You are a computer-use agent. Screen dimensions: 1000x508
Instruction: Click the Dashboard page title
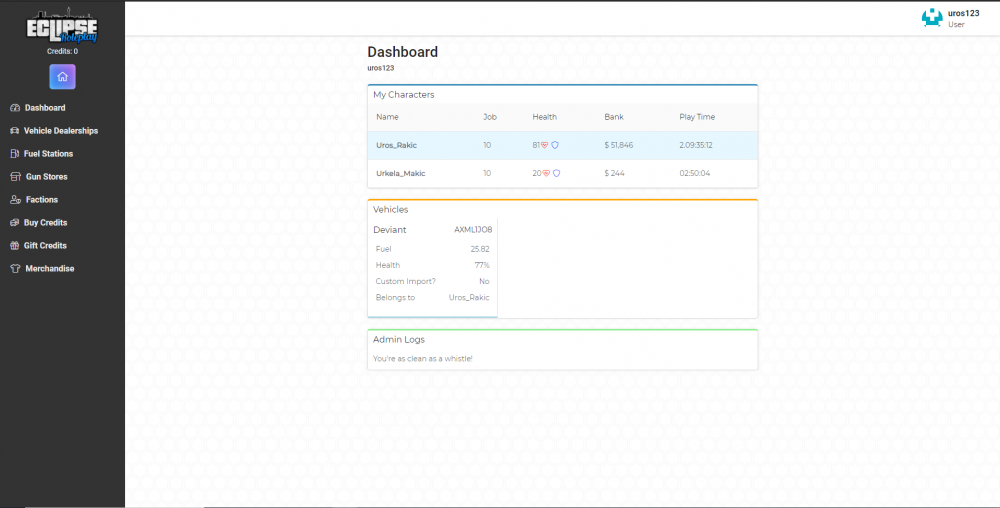pos(402,52)
